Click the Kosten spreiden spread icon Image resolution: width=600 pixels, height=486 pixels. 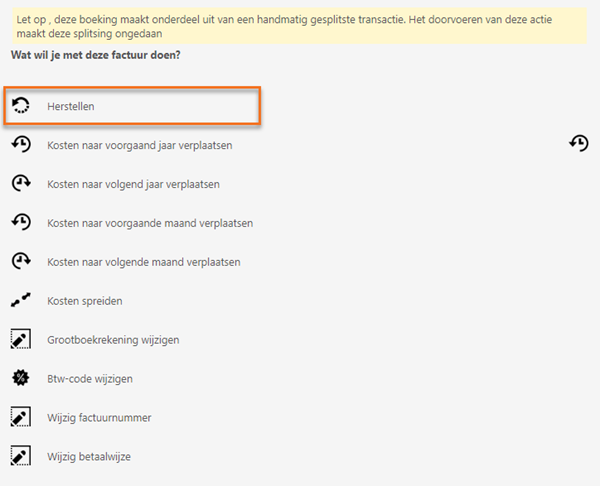coord(21,300)
